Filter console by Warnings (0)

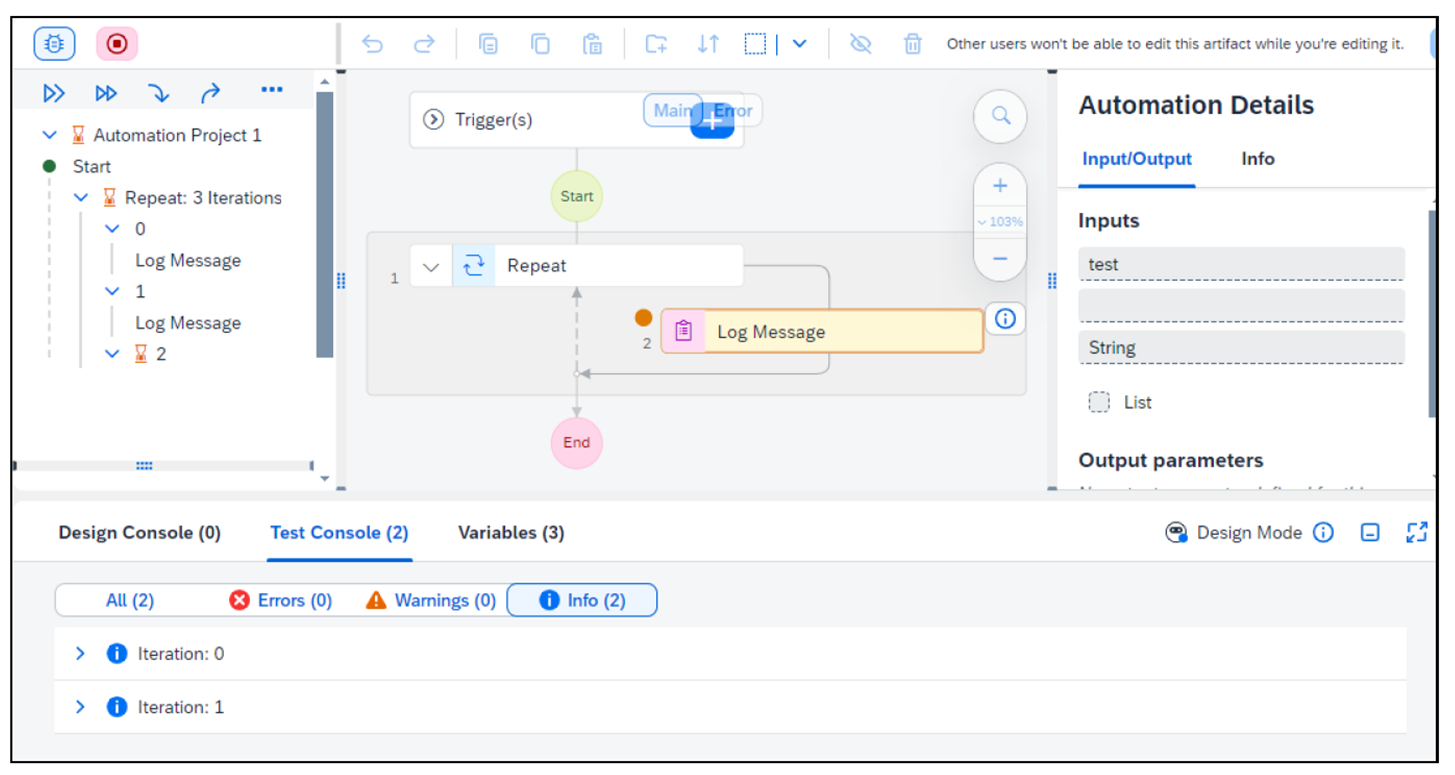pos(432,600)
